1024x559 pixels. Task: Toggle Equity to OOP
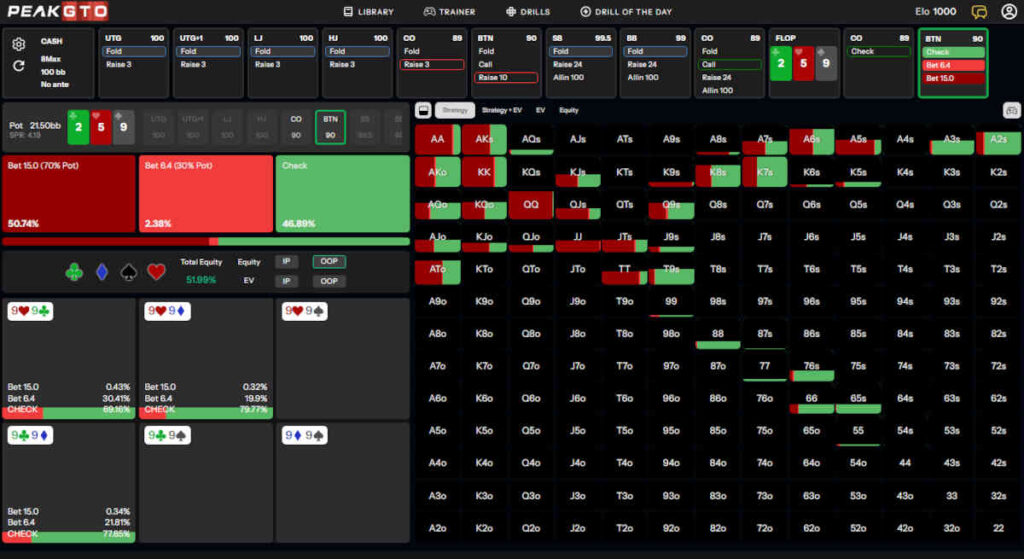[326, 262]
